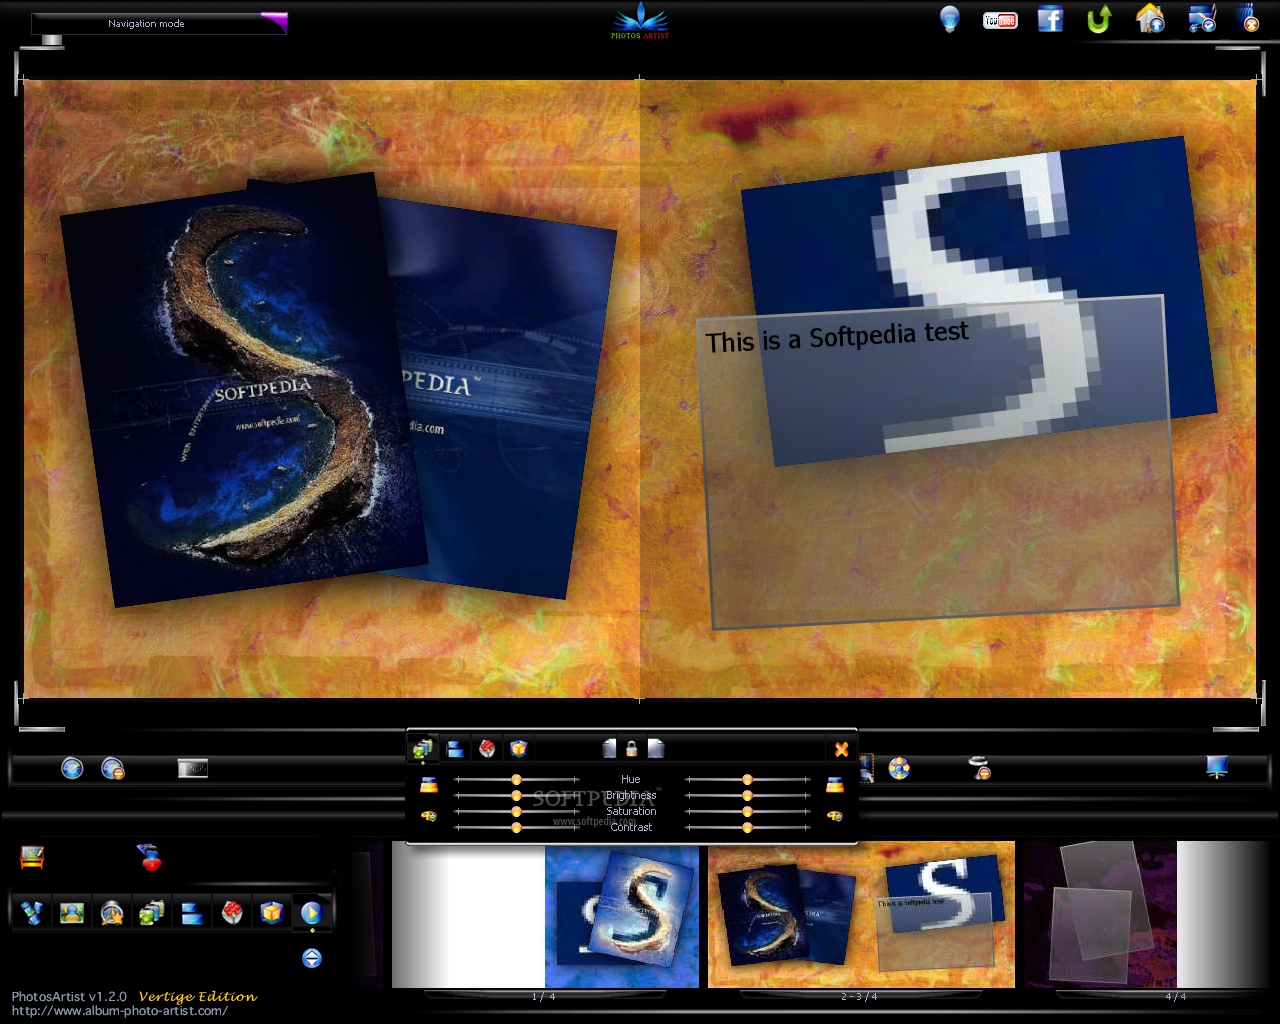Click the green upward arrow icon
Viewport: 1280px width, 1024px height.
tap(1099, 19)
